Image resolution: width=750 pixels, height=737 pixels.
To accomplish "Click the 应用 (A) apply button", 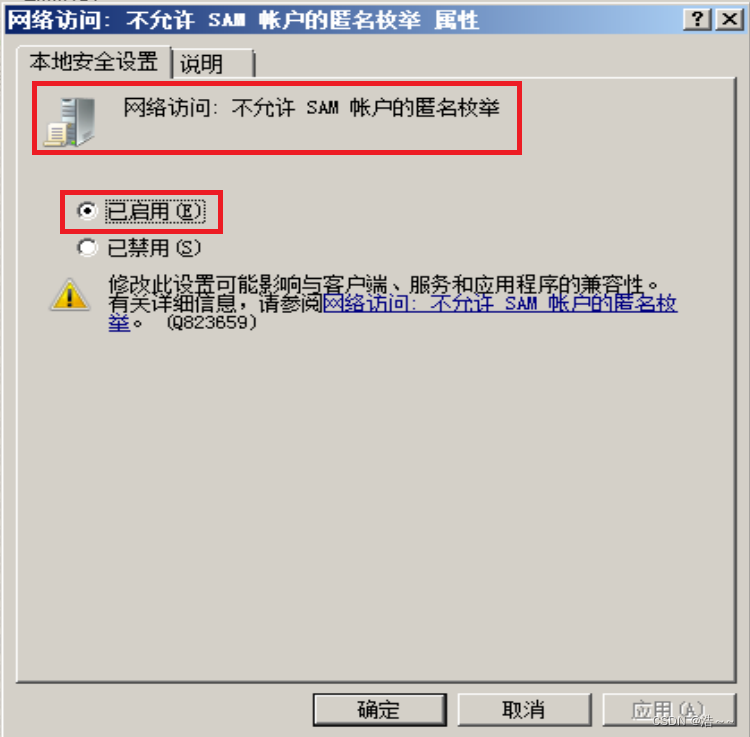I will (669, 710).
